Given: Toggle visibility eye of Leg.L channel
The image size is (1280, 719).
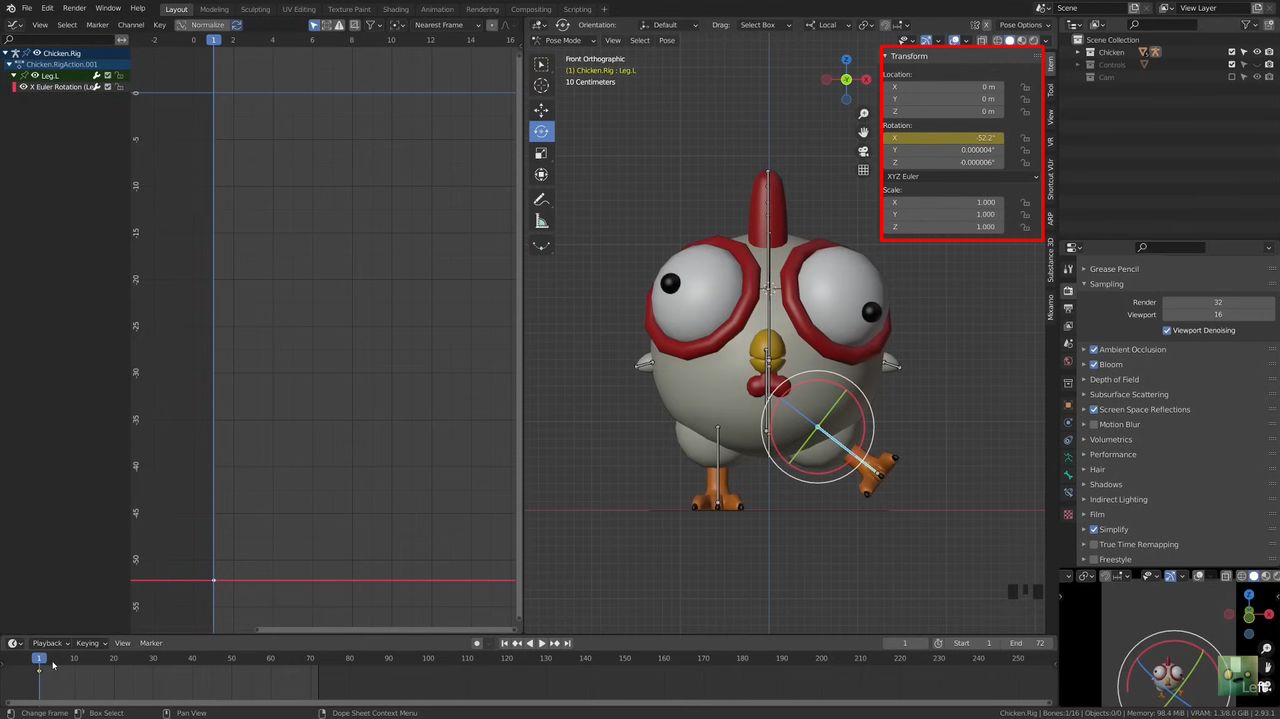Looking at the screenshot, I should point(34,75).
